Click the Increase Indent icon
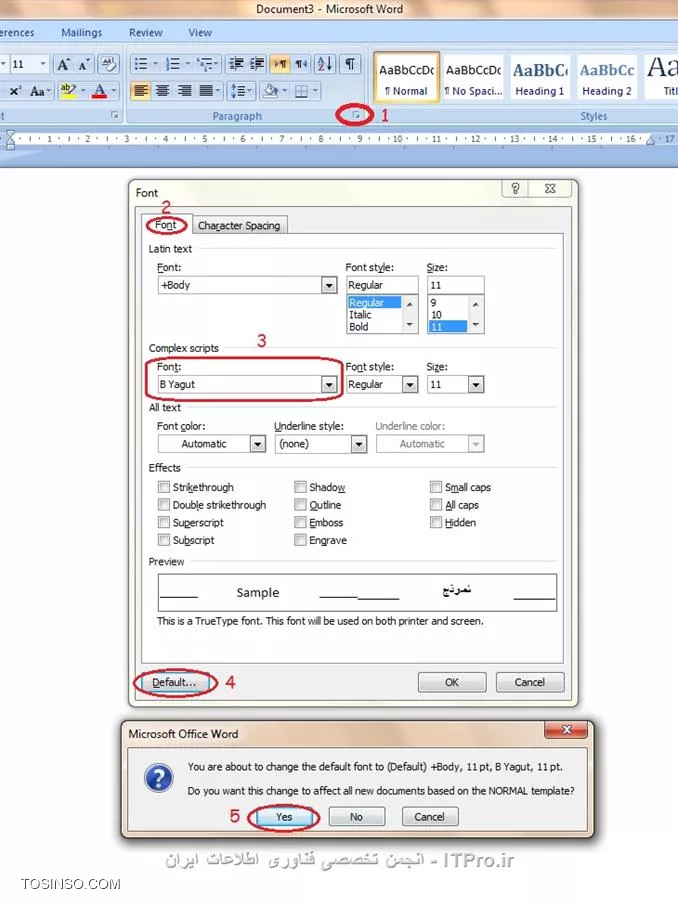 [x=257, y=64]
